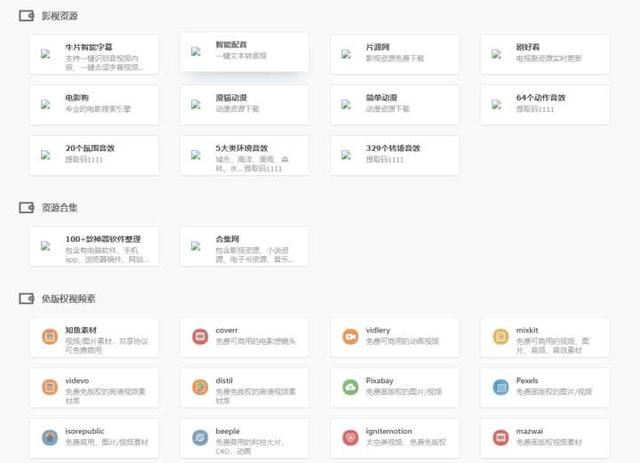640x463 pixels.
Task: Visit the vidlery title link
Action: 378,330
